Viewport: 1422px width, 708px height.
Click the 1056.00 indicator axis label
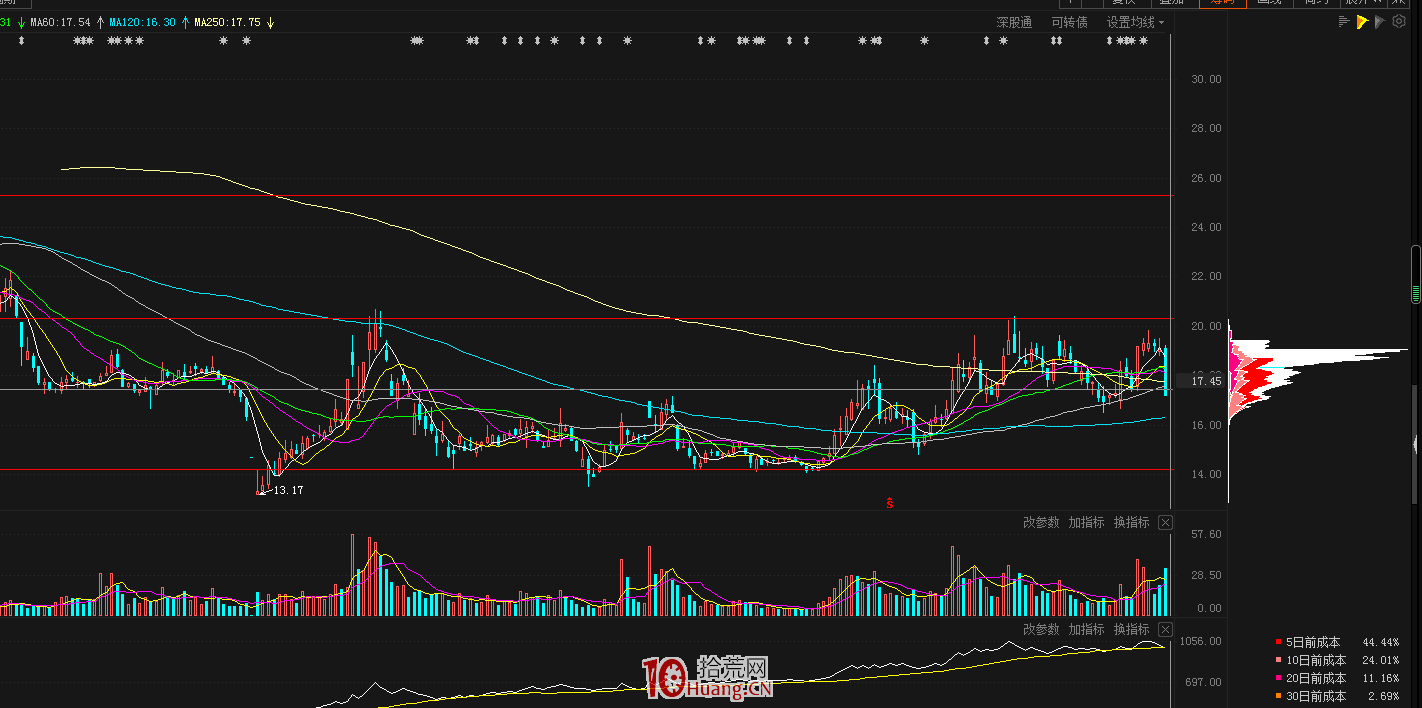point(1203,642)
